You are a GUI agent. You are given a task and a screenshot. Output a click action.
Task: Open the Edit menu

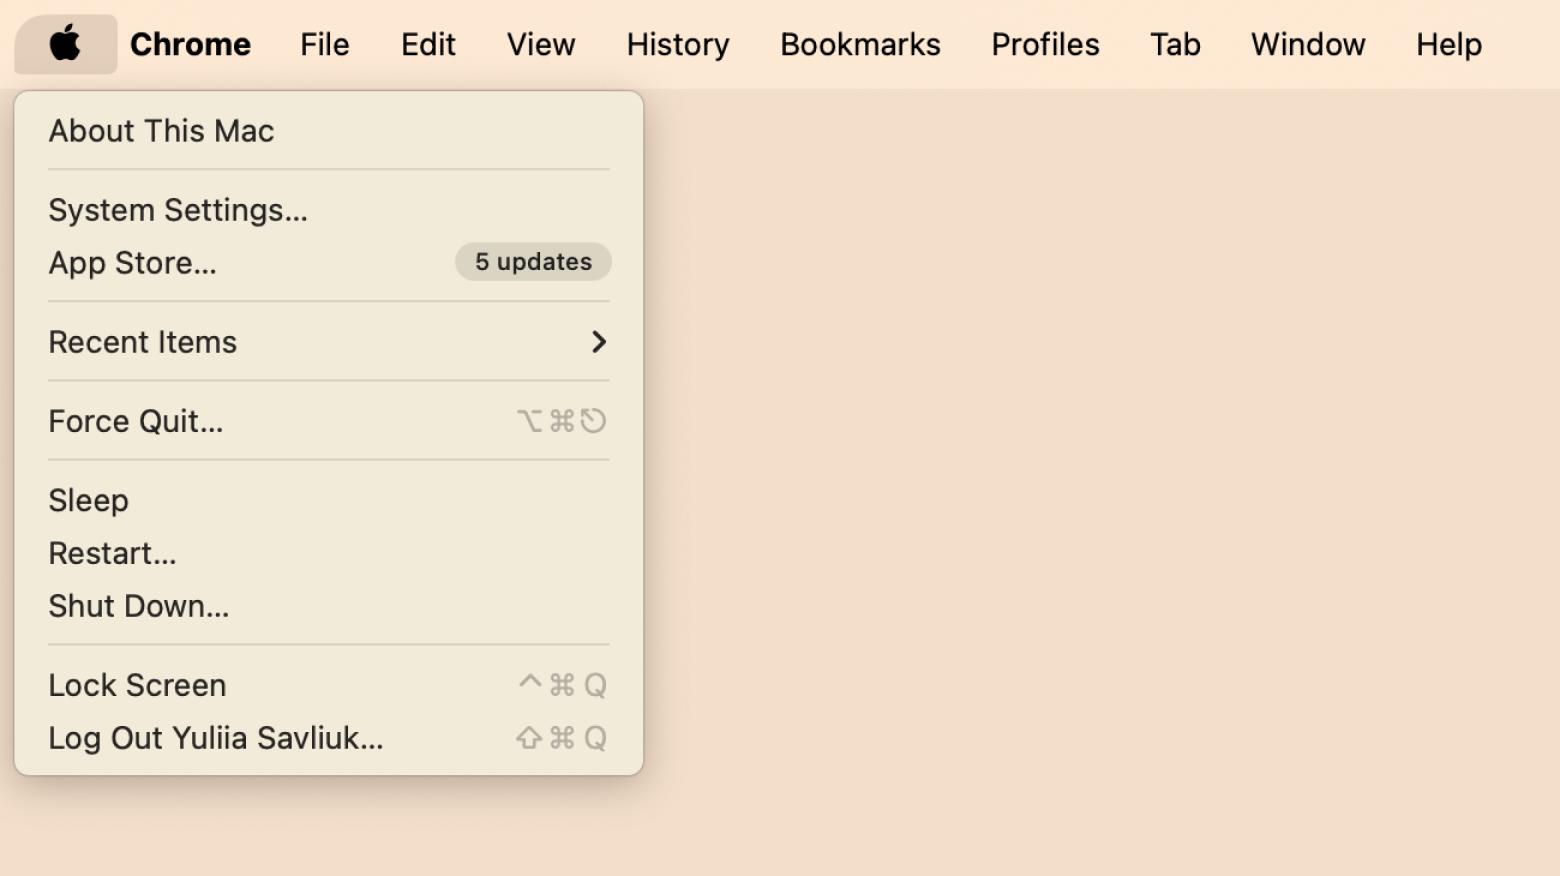(x=428, y=44)
